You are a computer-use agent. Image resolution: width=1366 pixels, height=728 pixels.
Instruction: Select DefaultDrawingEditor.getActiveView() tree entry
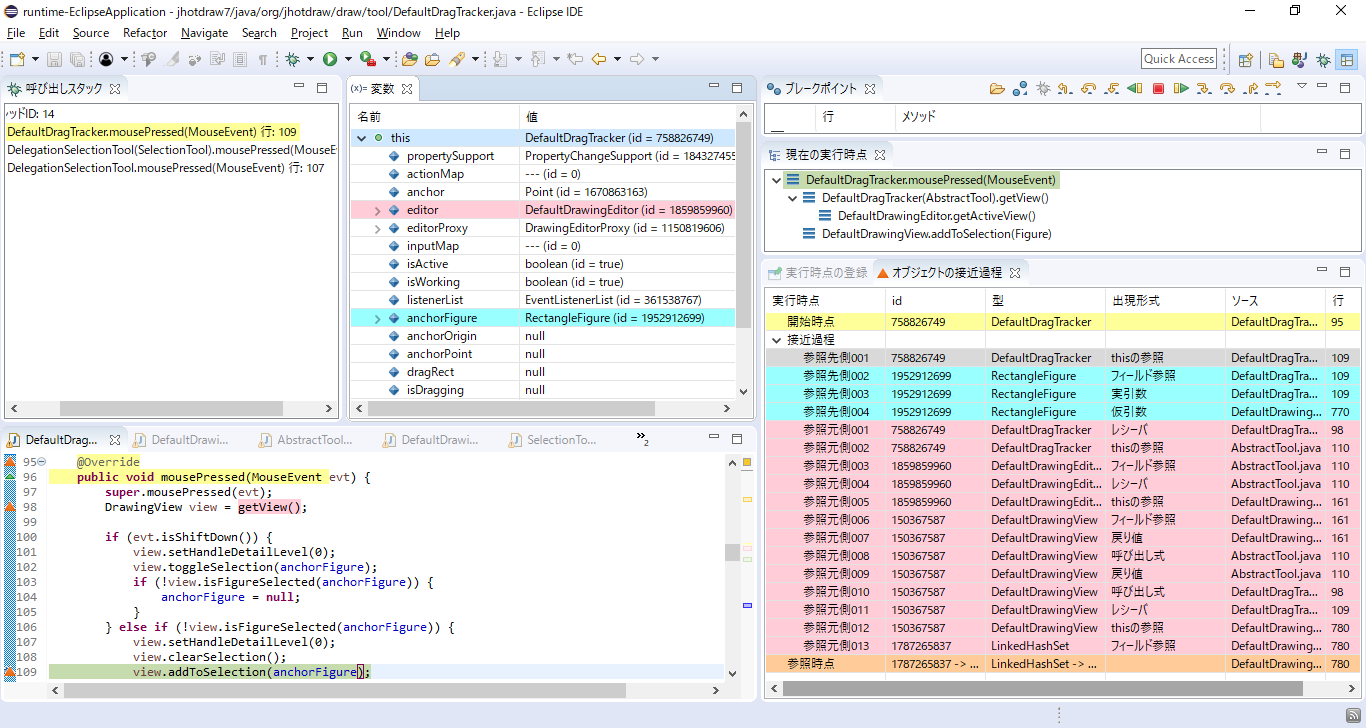click(x=936, y=216)
